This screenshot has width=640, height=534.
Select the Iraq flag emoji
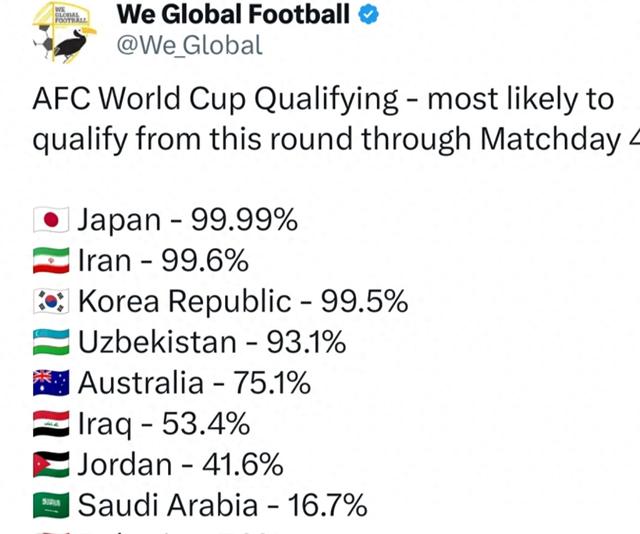pos(51,424)
